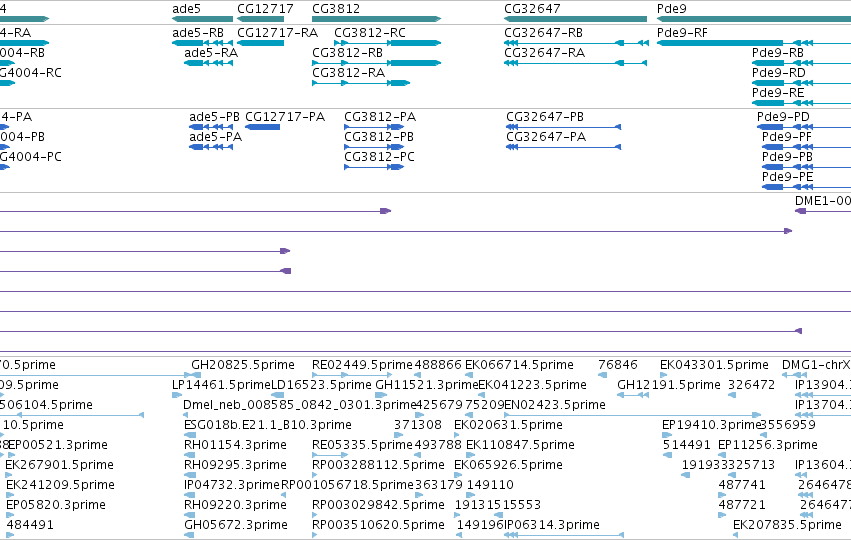Image resolution: width=851 pixels, height=540 pixels.
Task: Click the CG3812 gene label
Action: 335,9
